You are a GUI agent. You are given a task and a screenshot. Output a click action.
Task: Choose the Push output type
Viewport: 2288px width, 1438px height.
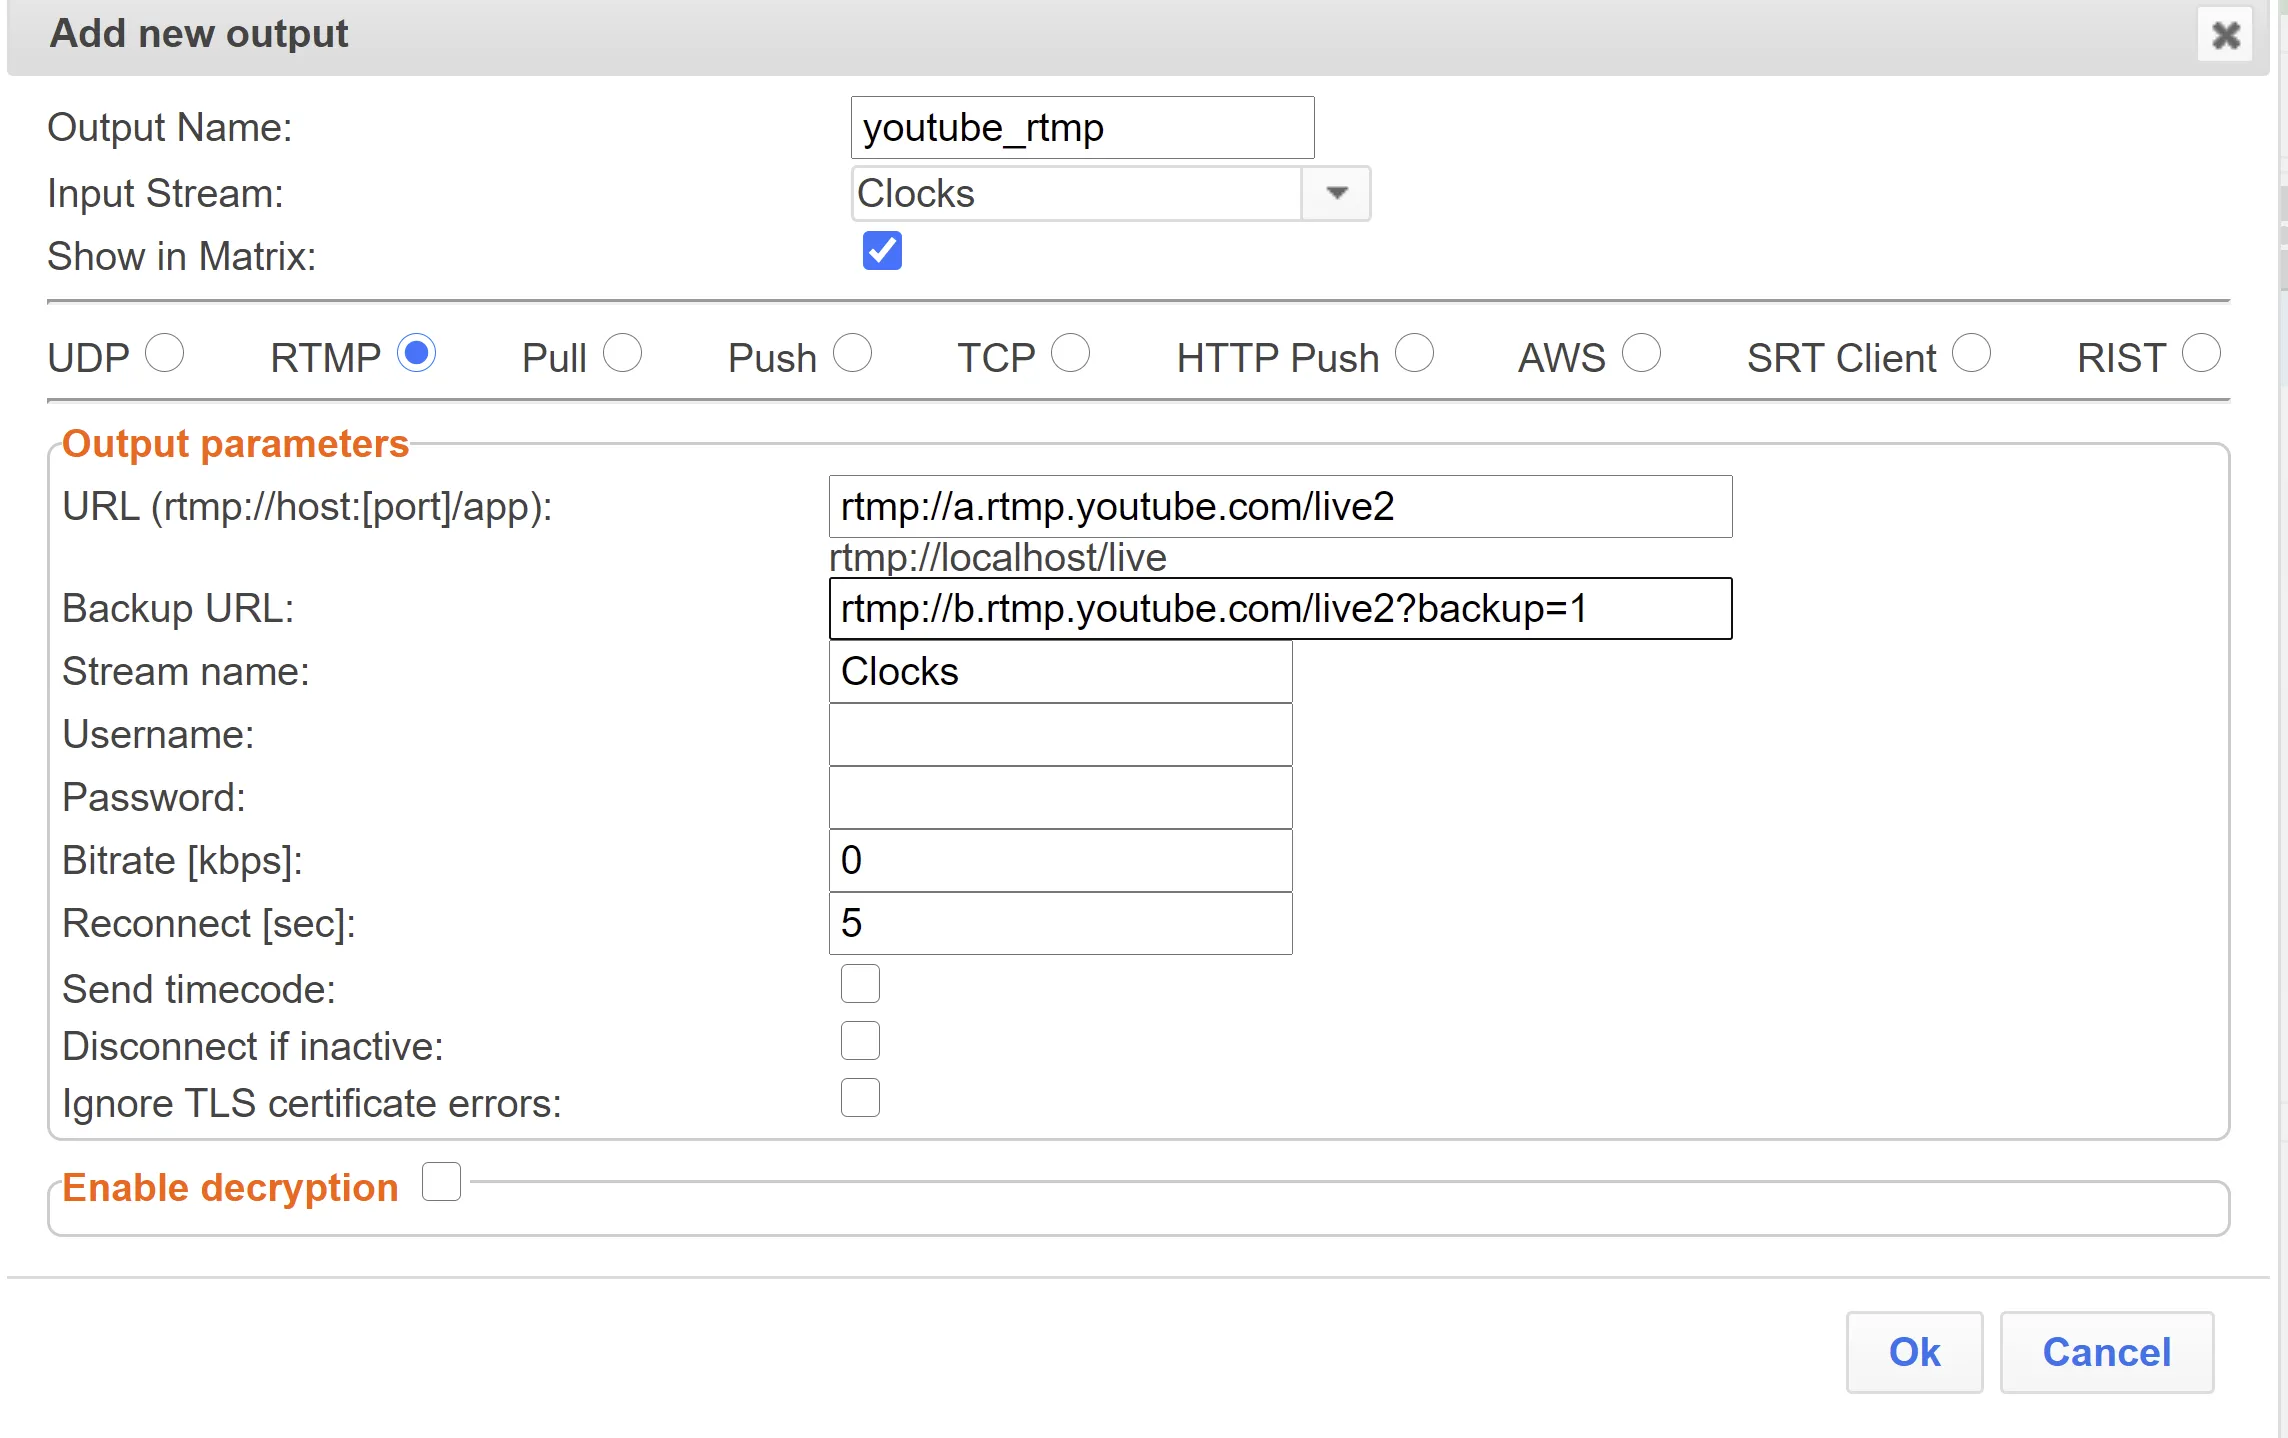point(853,353)
